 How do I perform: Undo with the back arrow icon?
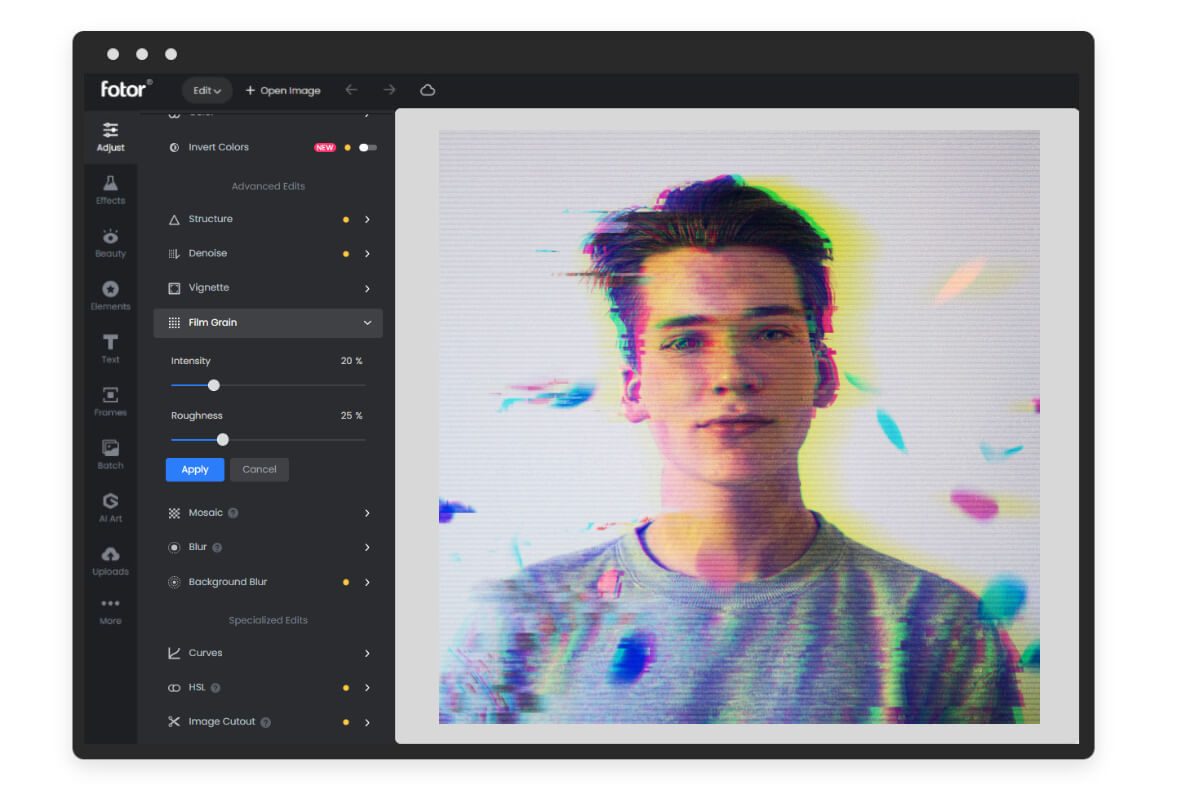351,90
